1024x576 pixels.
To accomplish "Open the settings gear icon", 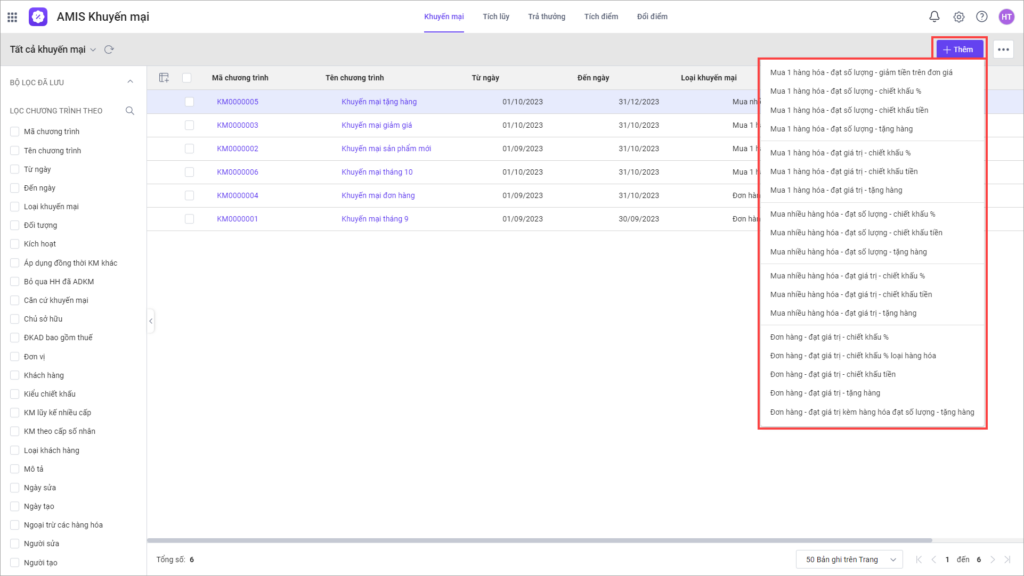I will point(958,17).
